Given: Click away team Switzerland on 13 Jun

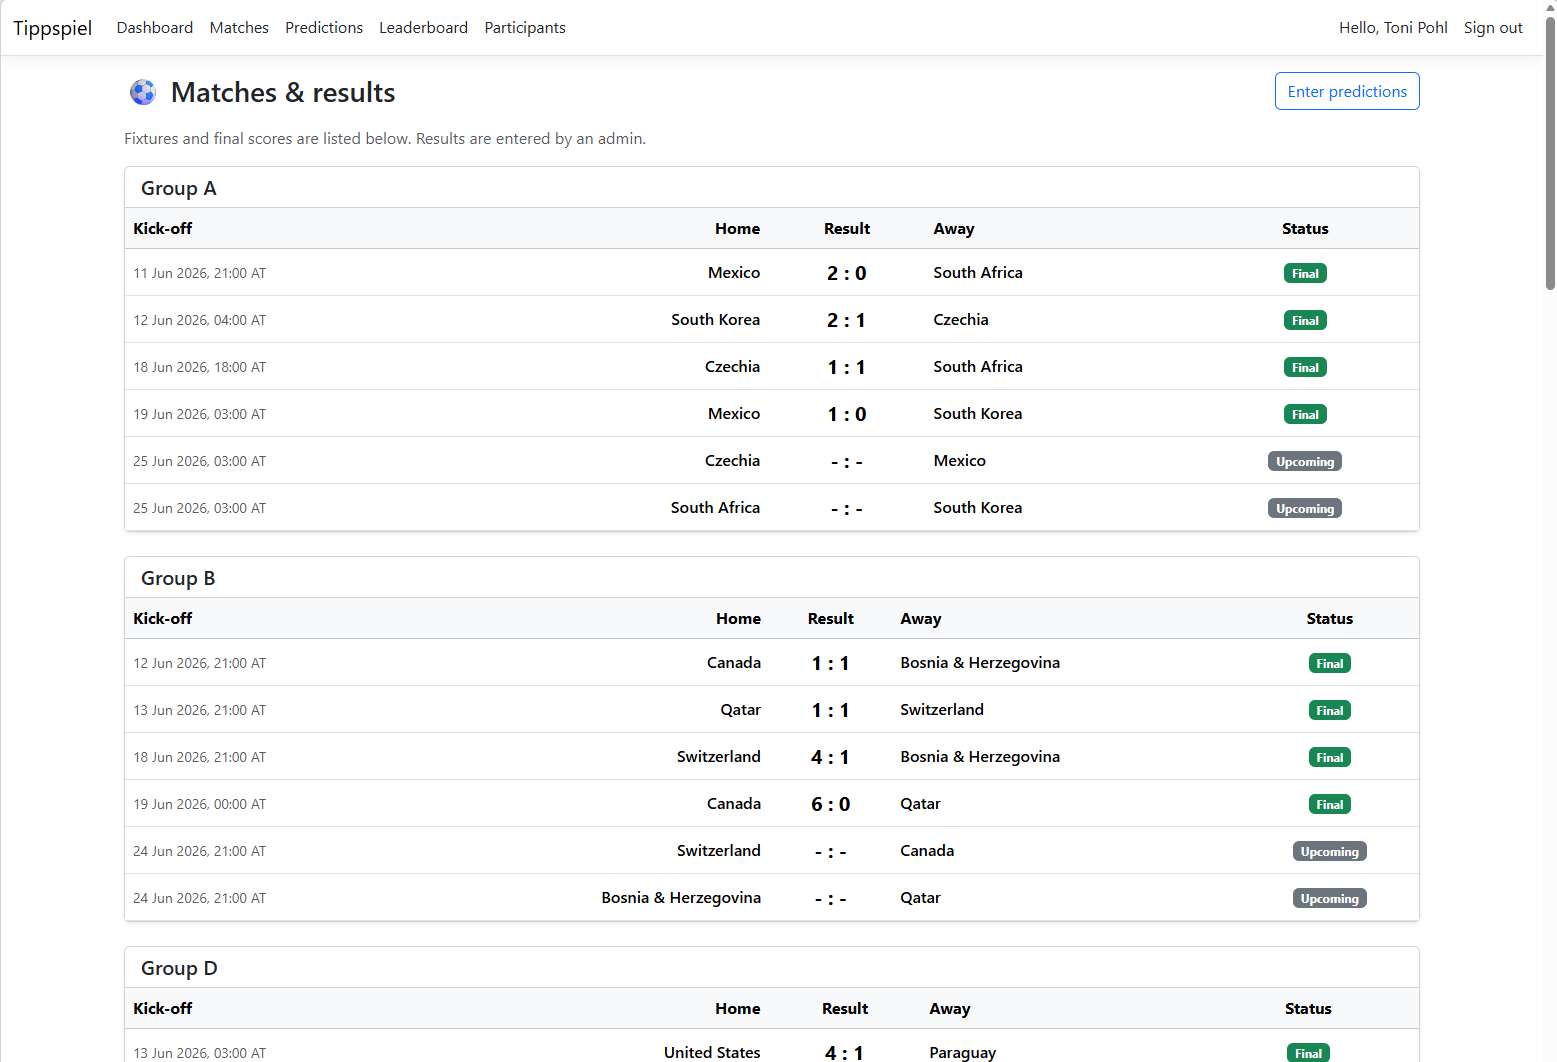Looking at the screenshot, I should click(x=942, y=710).
